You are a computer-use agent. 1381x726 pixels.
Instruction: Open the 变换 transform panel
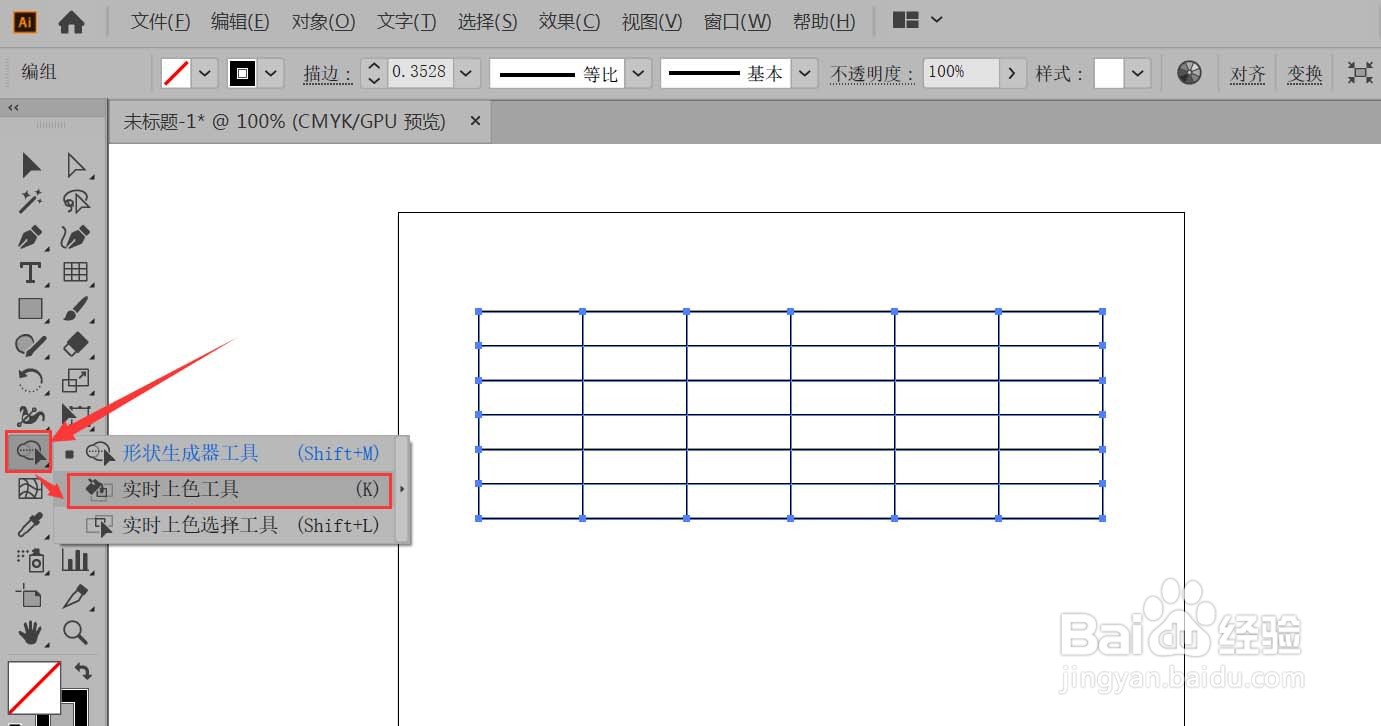click(x=1305, y=74)
